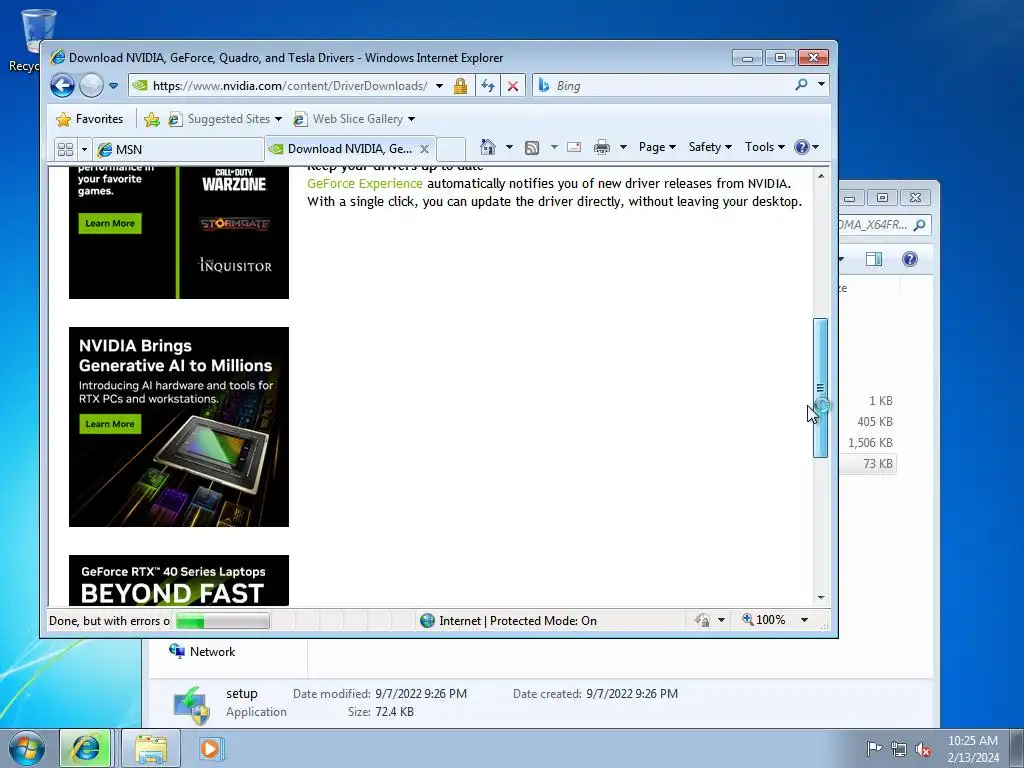The width and height of the screenshot is (1024, 768).
Task: Expand the Print options dropdown arrow
Action: coord(623,147)
